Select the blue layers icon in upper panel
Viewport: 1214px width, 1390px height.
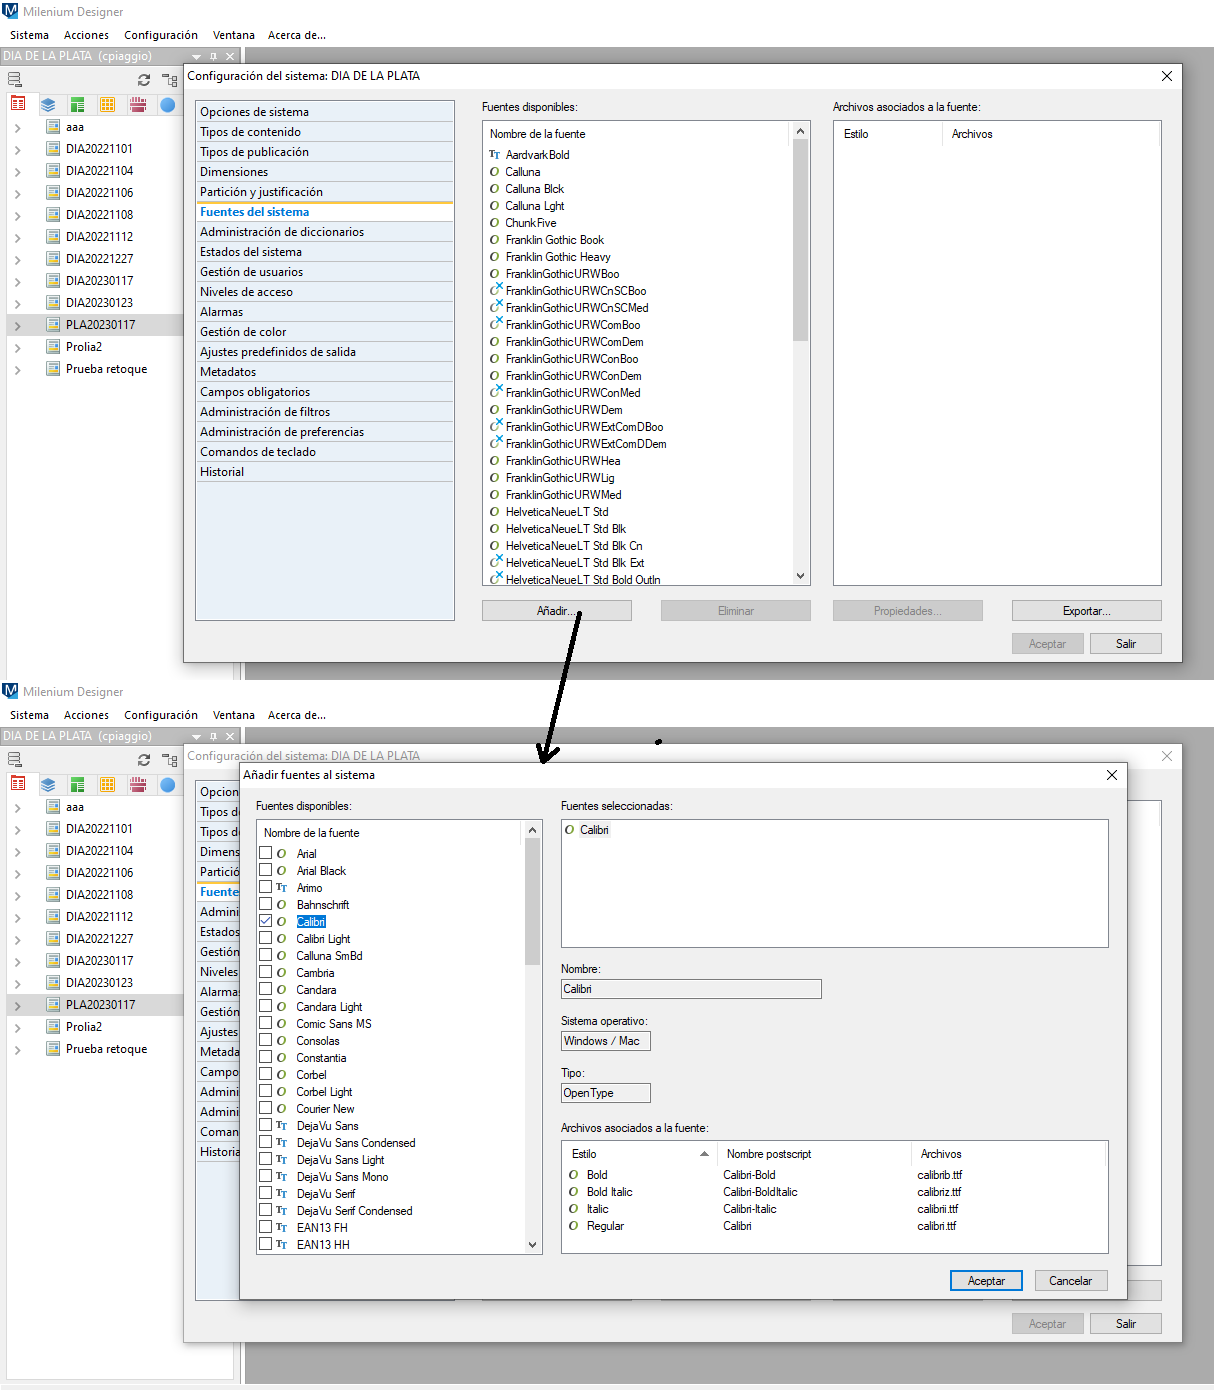(x=48, y=105)
